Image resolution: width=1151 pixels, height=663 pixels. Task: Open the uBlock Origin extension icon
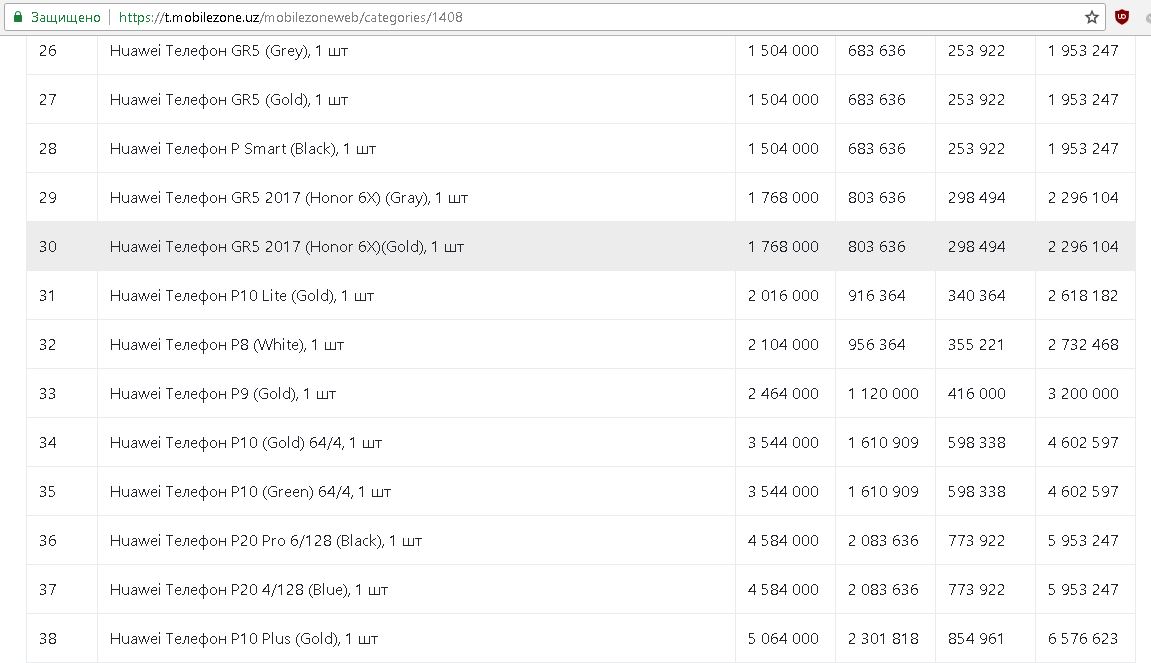tap(1122, 17)
